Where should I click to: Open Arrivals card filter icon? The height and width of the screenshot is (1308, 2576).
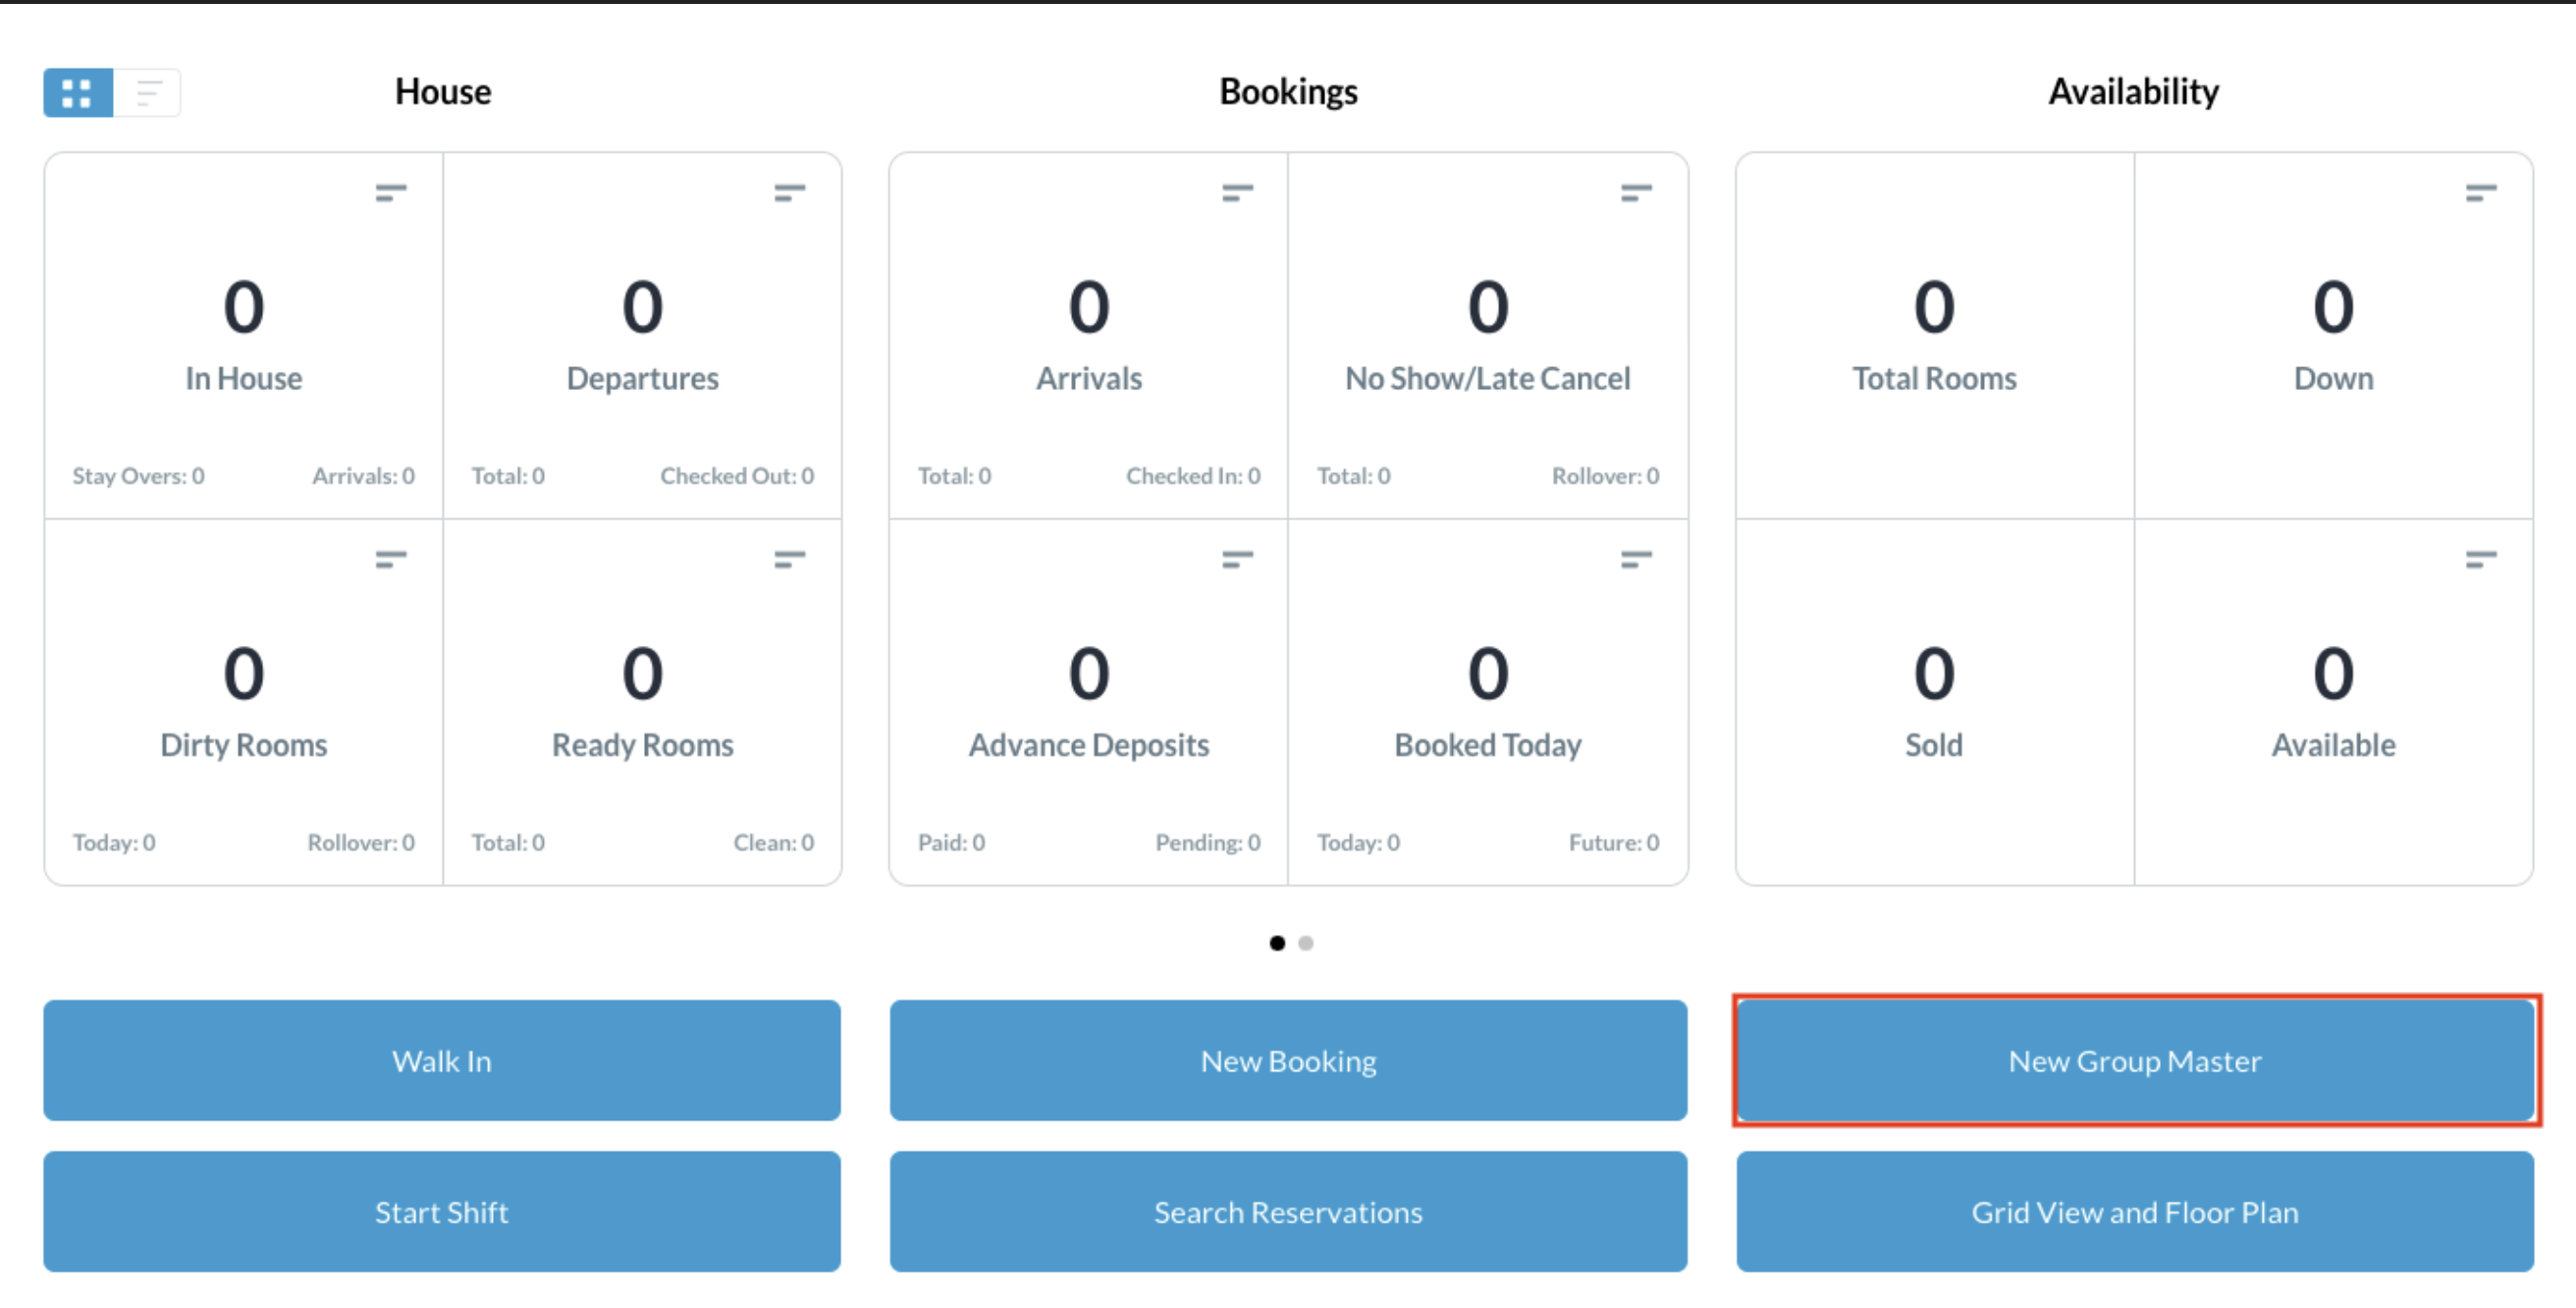[x=1237, y=192]
